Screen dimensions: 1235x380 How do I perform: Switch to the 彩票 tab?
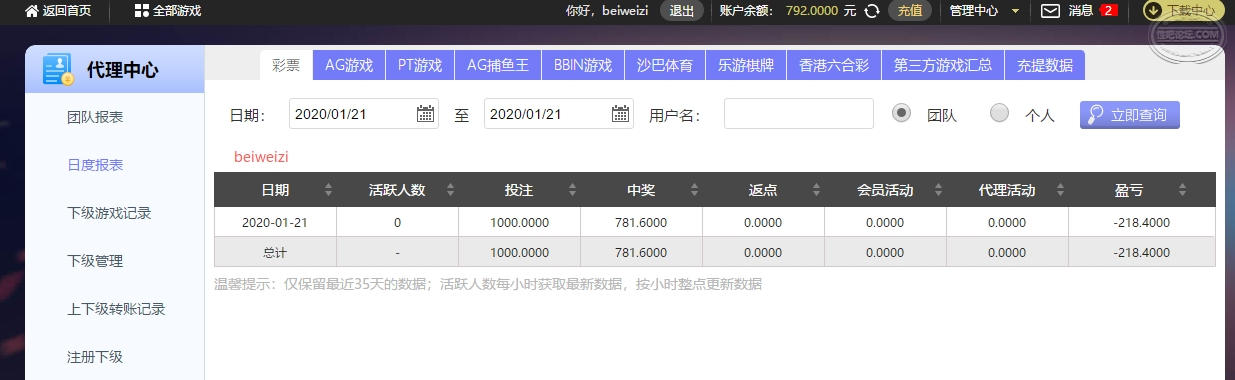coord(286,65)
